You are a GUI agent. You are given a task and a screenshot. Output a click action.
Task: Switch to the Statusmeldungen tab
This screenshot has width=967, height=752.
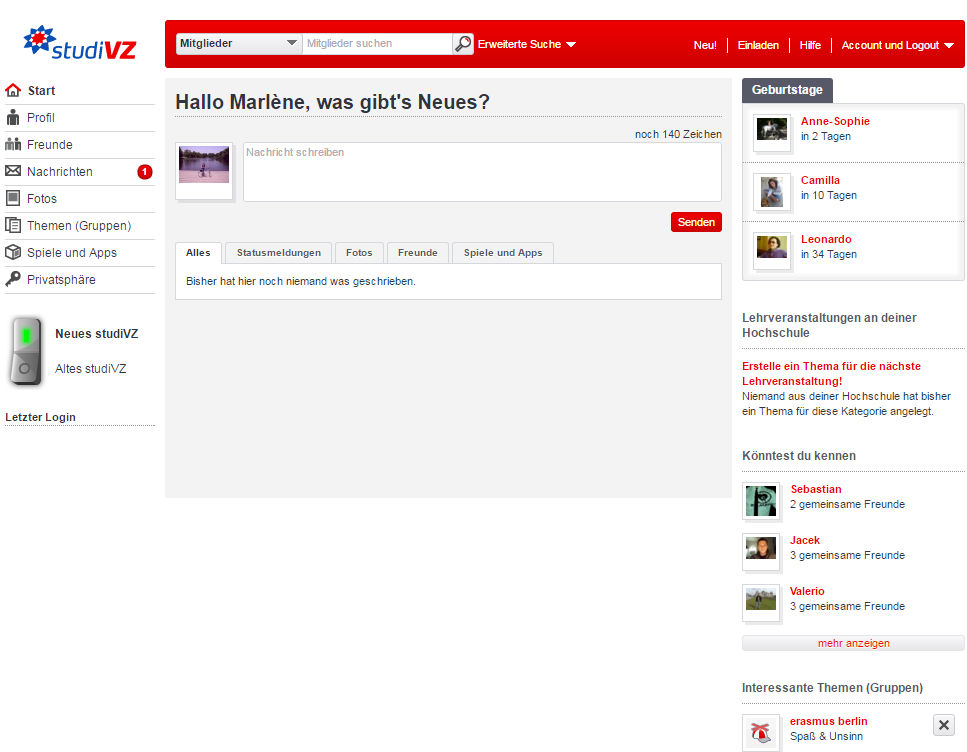(x=279, y=253)
